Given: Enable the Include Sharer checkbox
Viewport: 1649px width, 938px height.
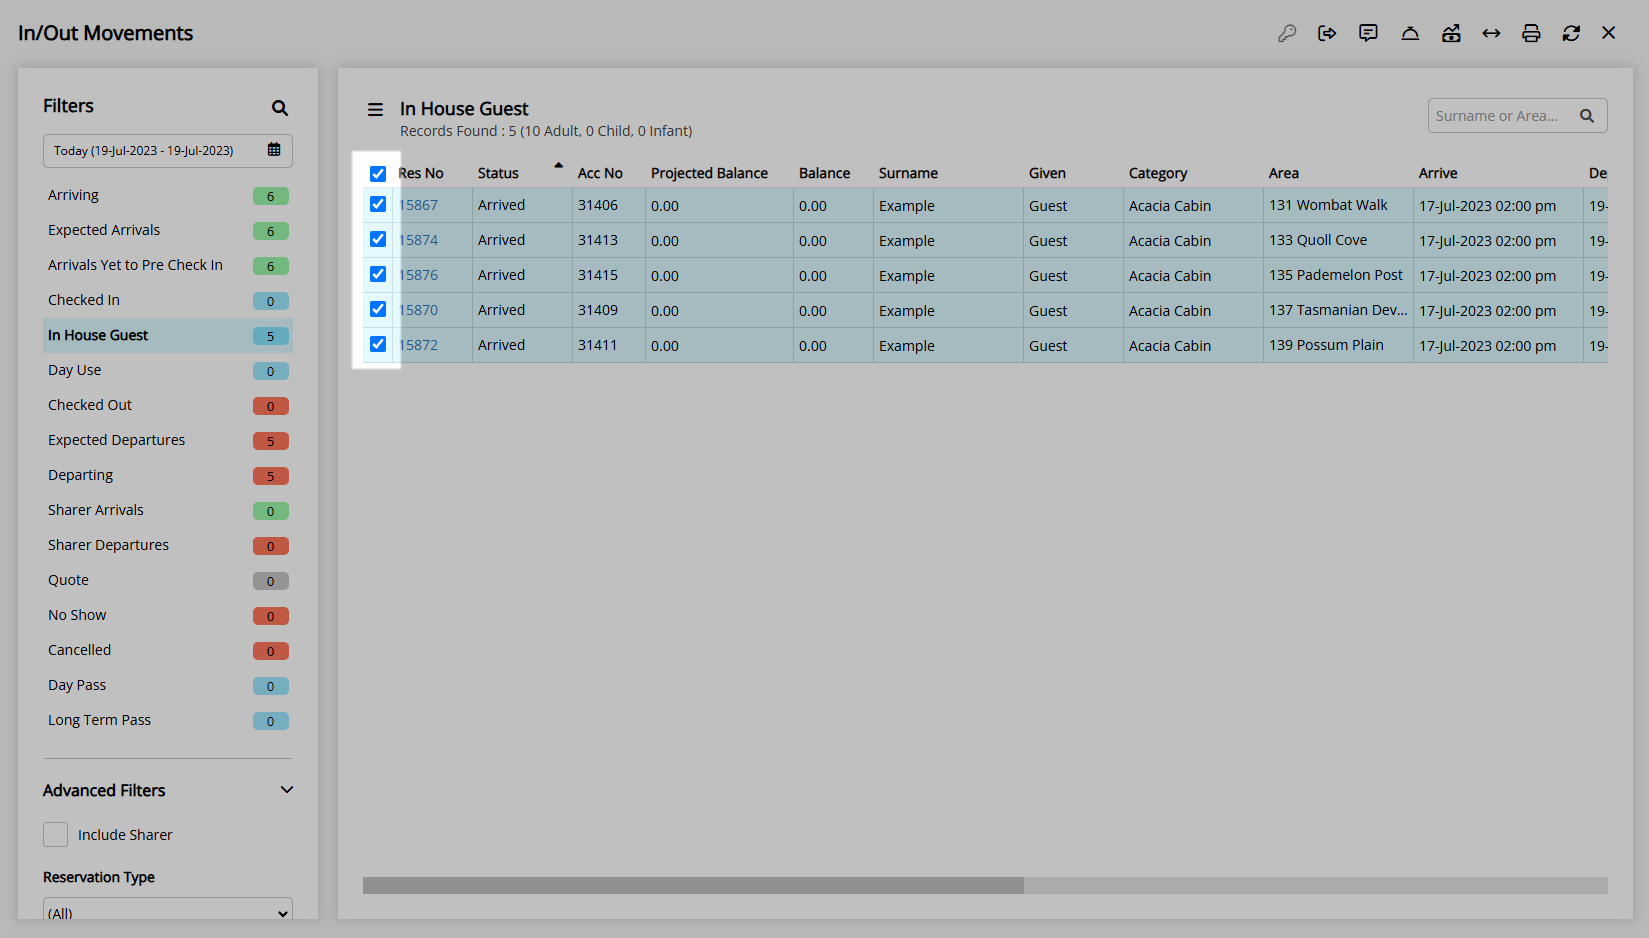Looking at the screenshot, I should tap(56, 834).
